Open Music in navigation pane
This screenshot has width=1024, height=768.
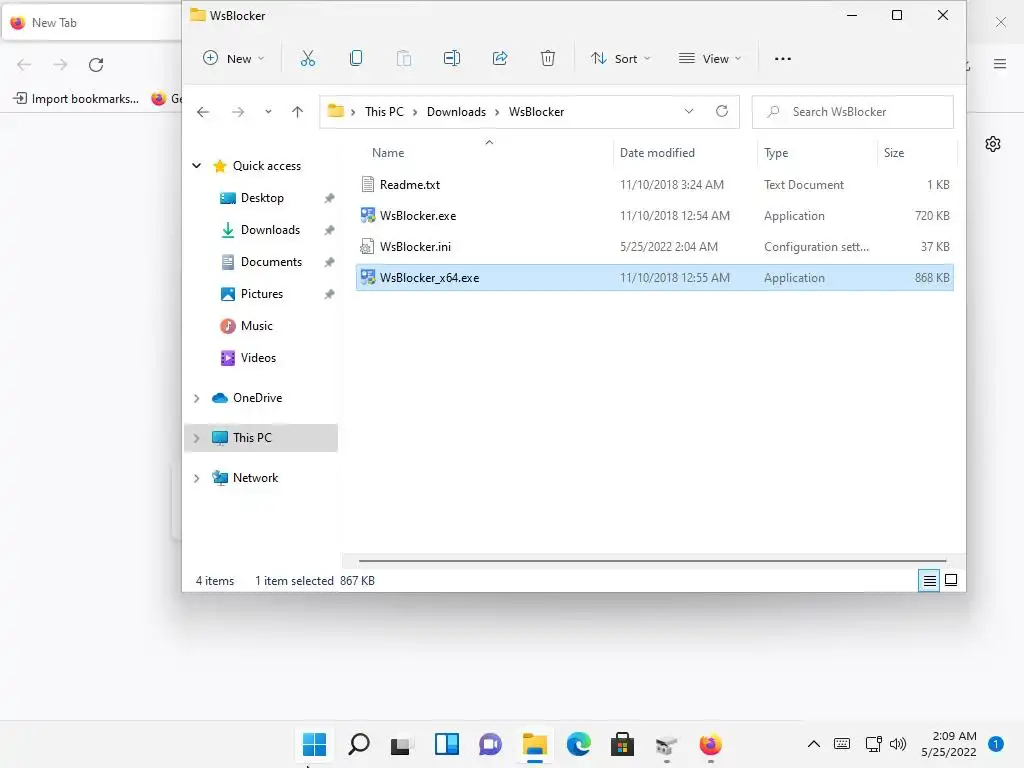coord(256,326)
